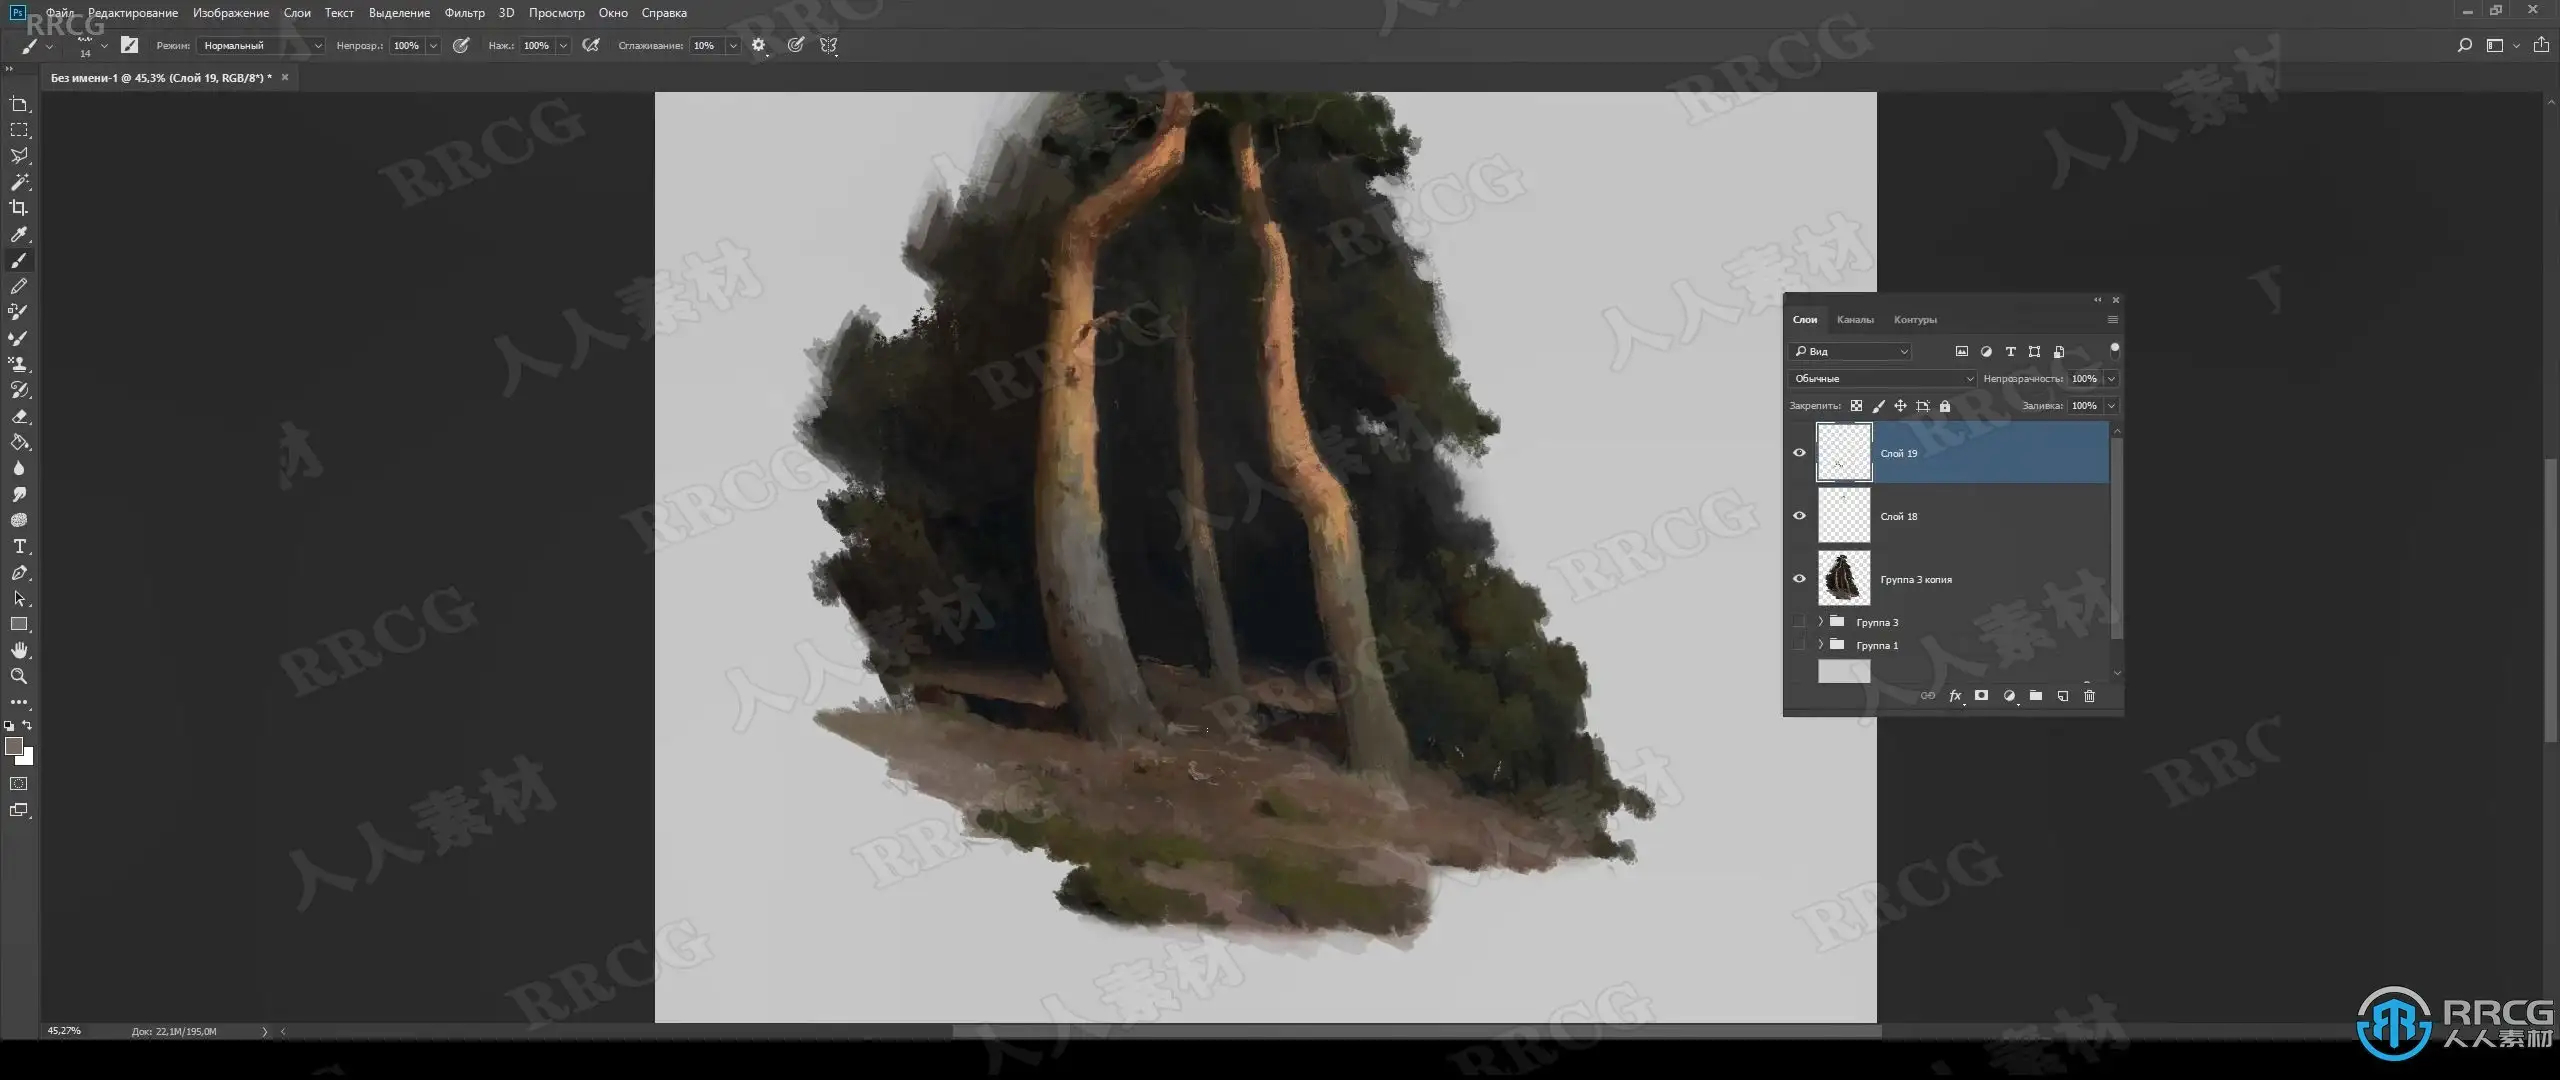Open the Фильтр menu
Image resolution: width=2560 pixels, height=1080 pixels.
[x=464, y=13]
